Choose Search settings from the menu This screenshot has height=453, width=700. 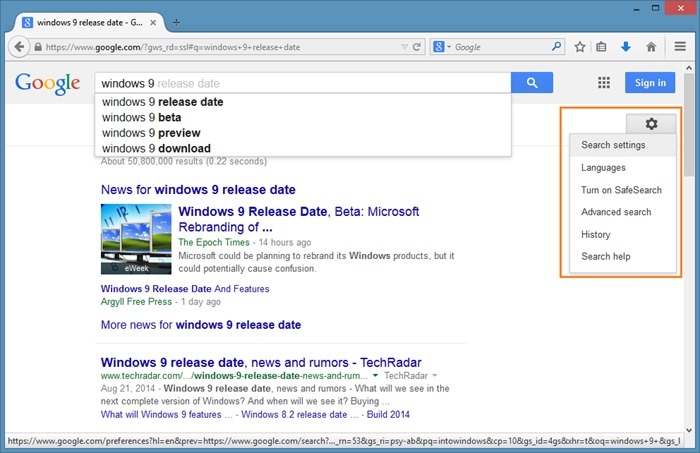click(623, 145)
